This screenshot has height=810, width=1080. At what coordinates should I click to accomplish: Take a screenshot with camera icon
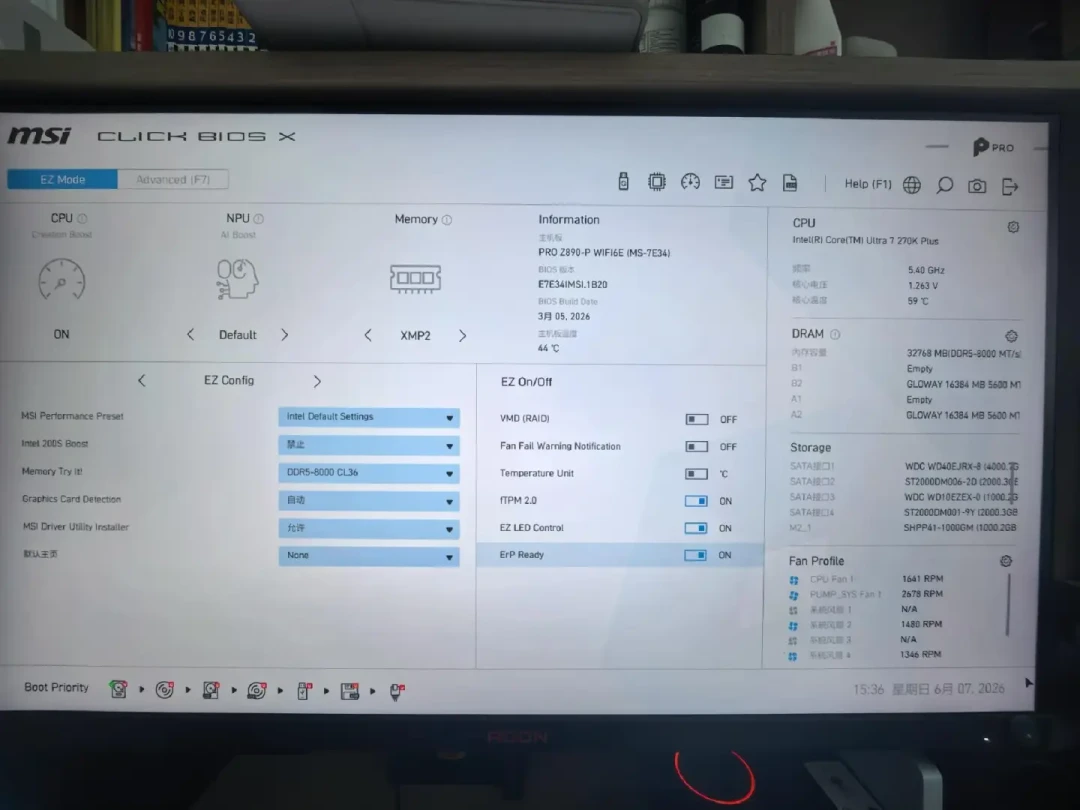977,186
